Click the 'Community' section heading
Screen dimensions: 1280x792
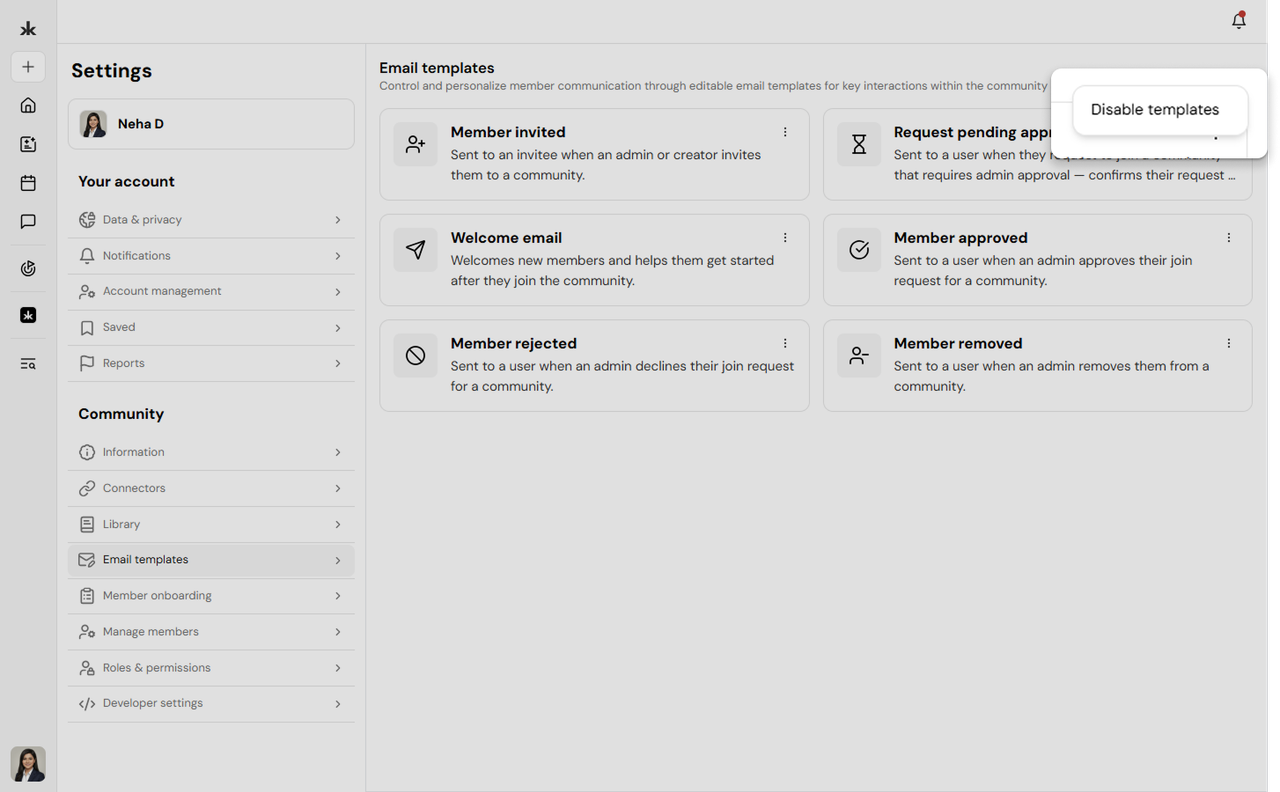click(121, 414)
